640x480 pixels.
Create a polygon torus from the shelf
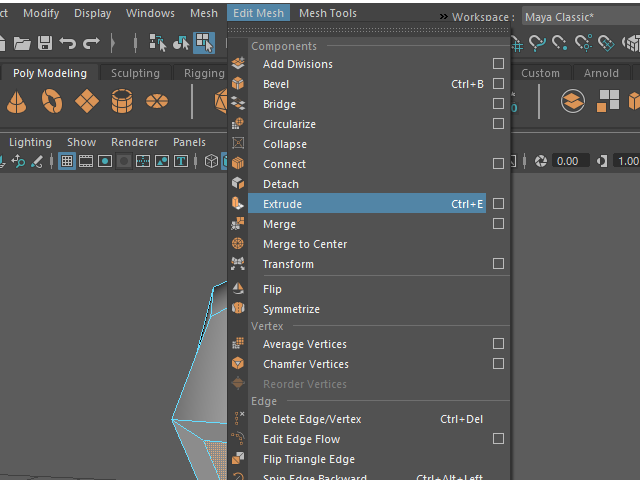(52, 102)
